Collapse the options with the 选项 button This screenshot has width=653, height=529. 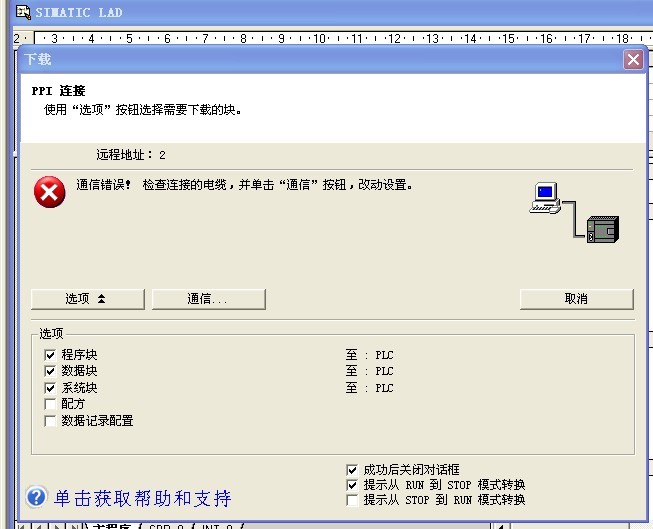coord(88,299)
